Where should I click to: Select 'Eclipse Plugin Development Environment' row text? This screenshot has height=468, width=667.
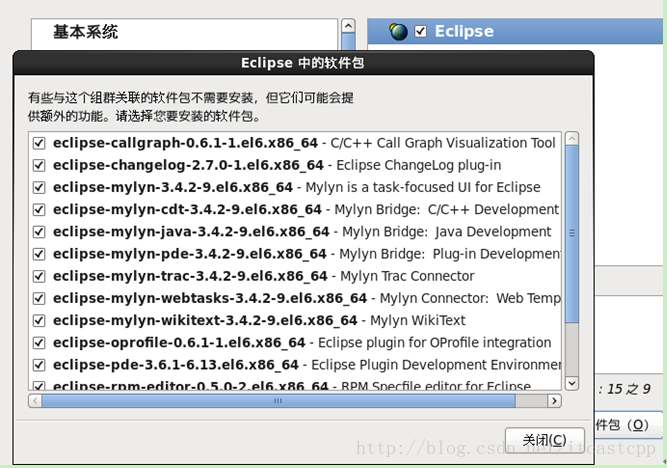pos(436,365)
